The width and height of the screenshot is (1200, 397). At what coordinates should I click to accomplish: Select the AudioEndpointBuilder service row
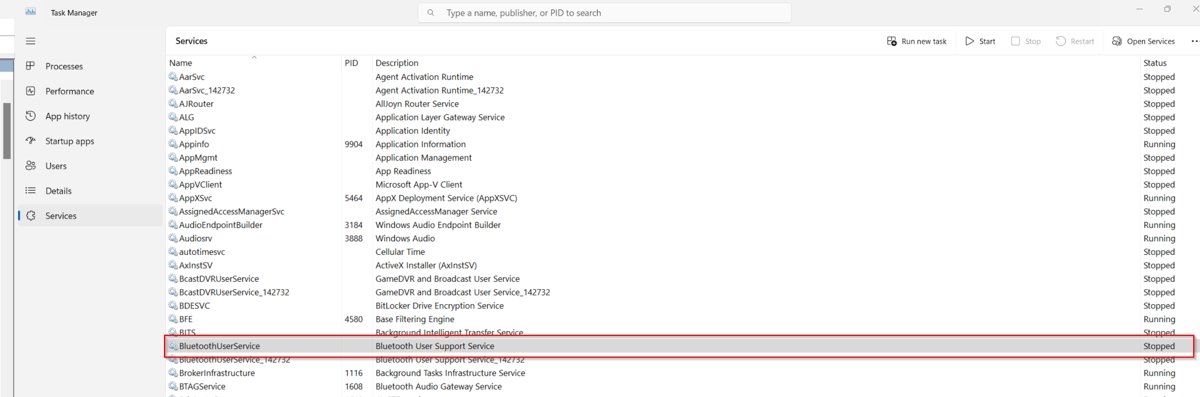[683, 225]
